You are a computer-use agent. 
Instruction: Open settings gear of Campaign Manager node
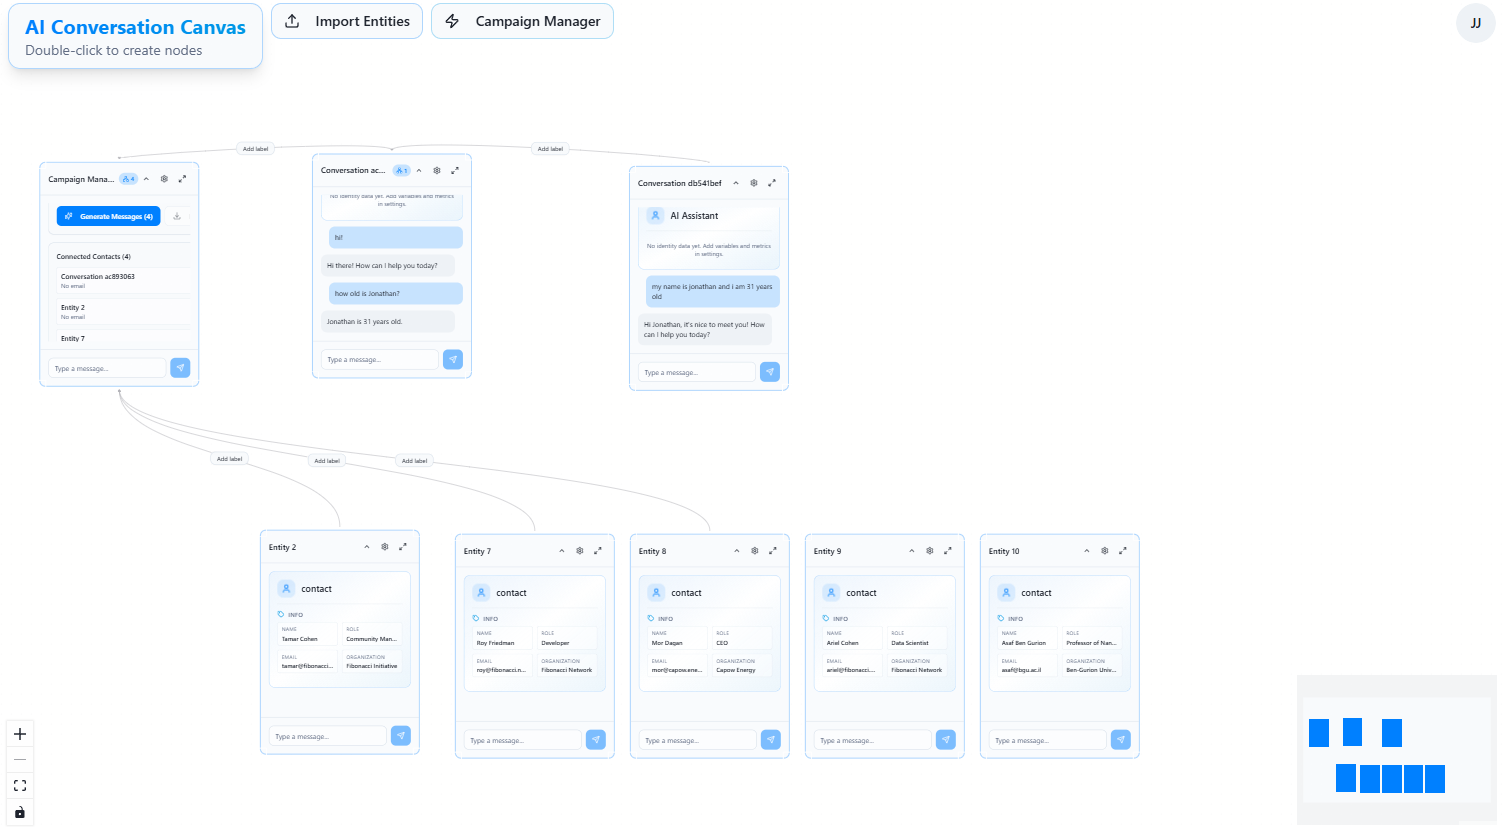pyautogui.click(x=164, y=179)
